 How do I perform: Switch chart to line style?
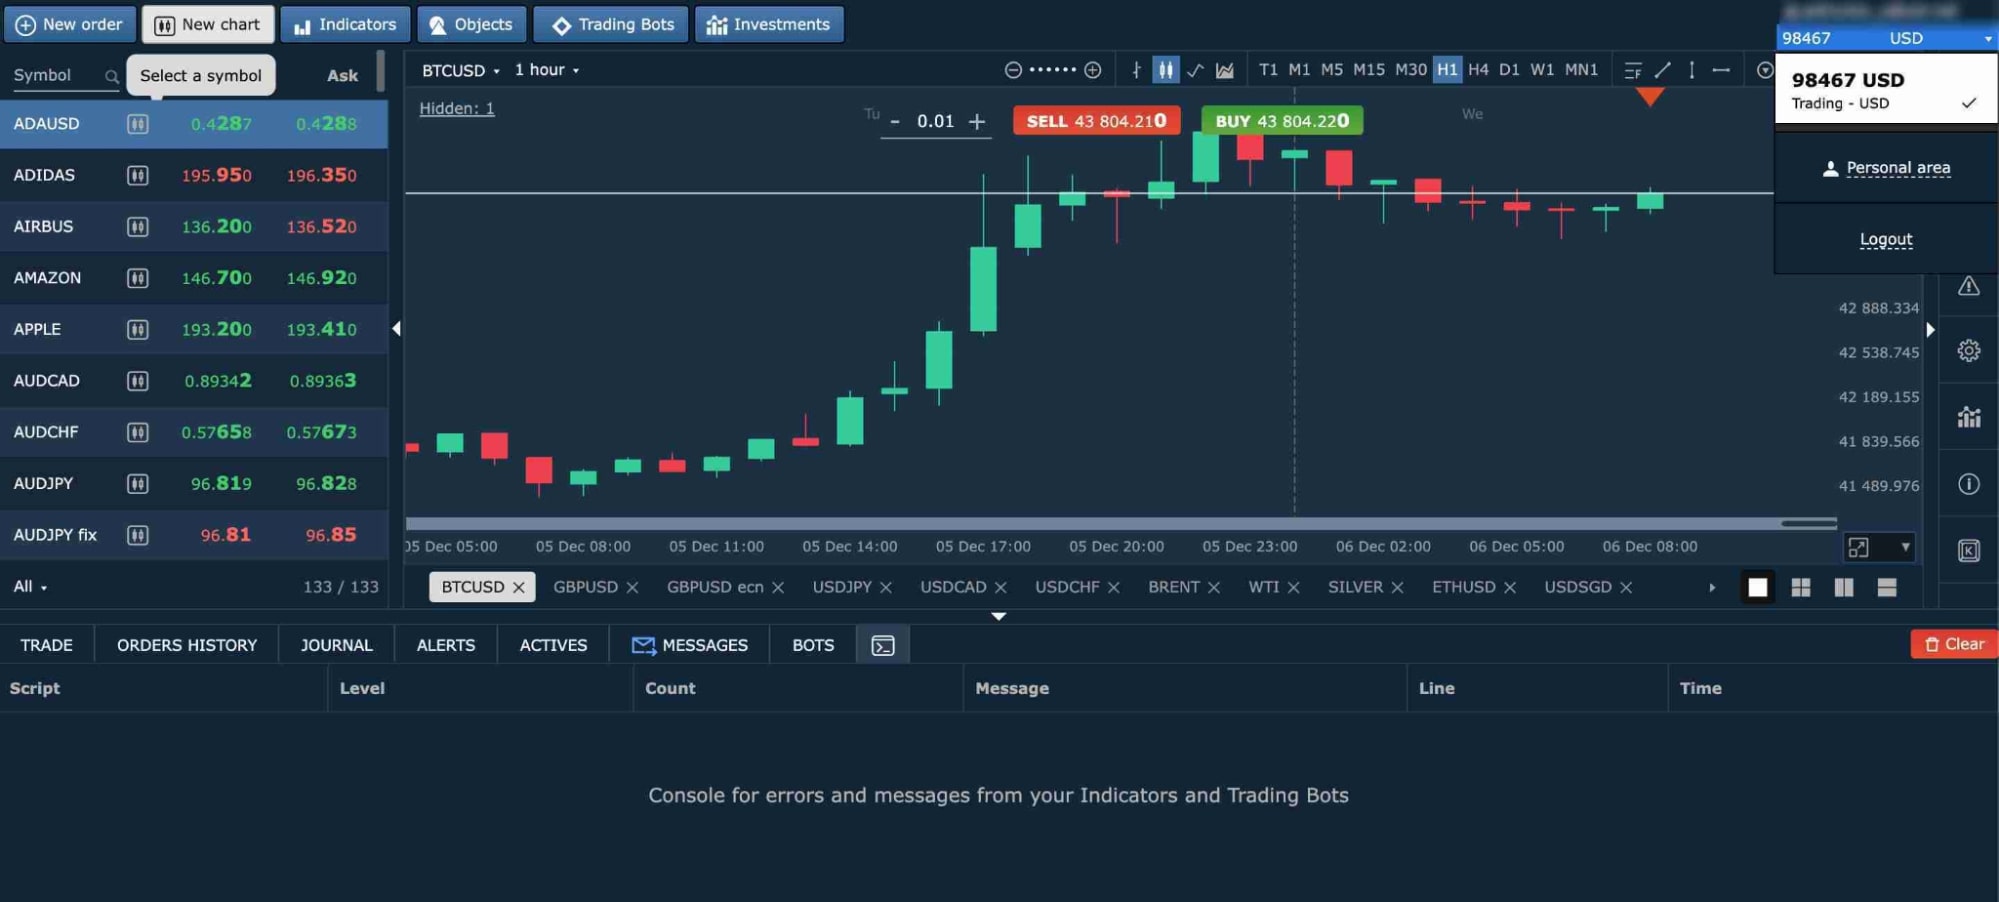(x=1195, y=70)
